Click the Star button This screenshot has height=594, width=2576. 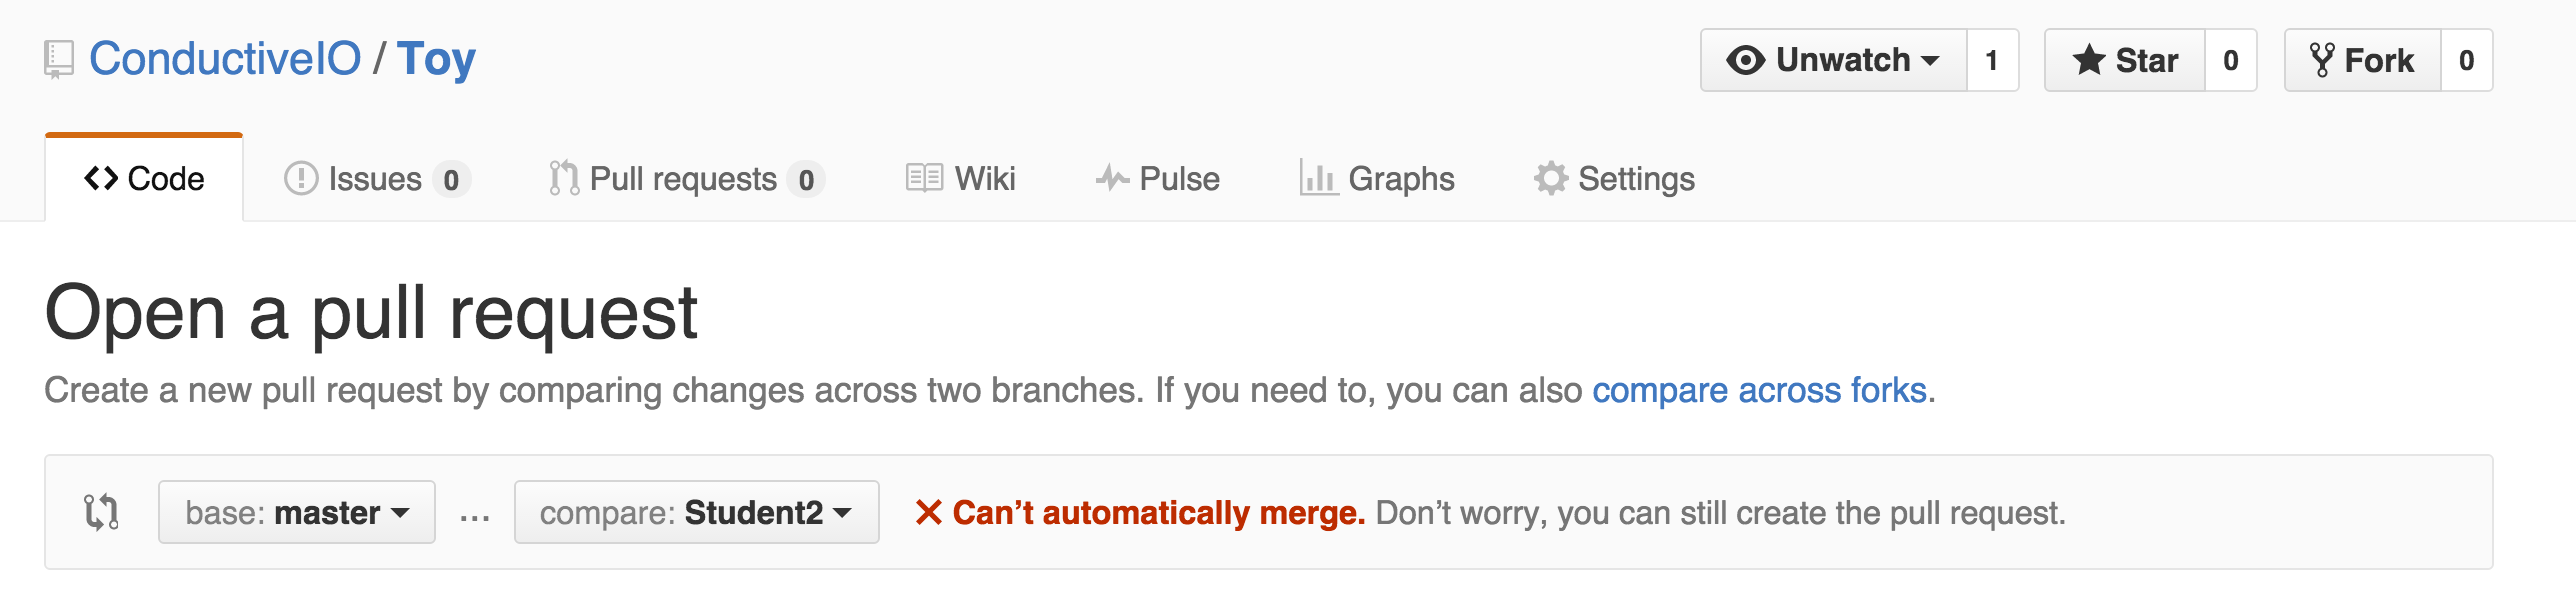[x=2125, y=60]
